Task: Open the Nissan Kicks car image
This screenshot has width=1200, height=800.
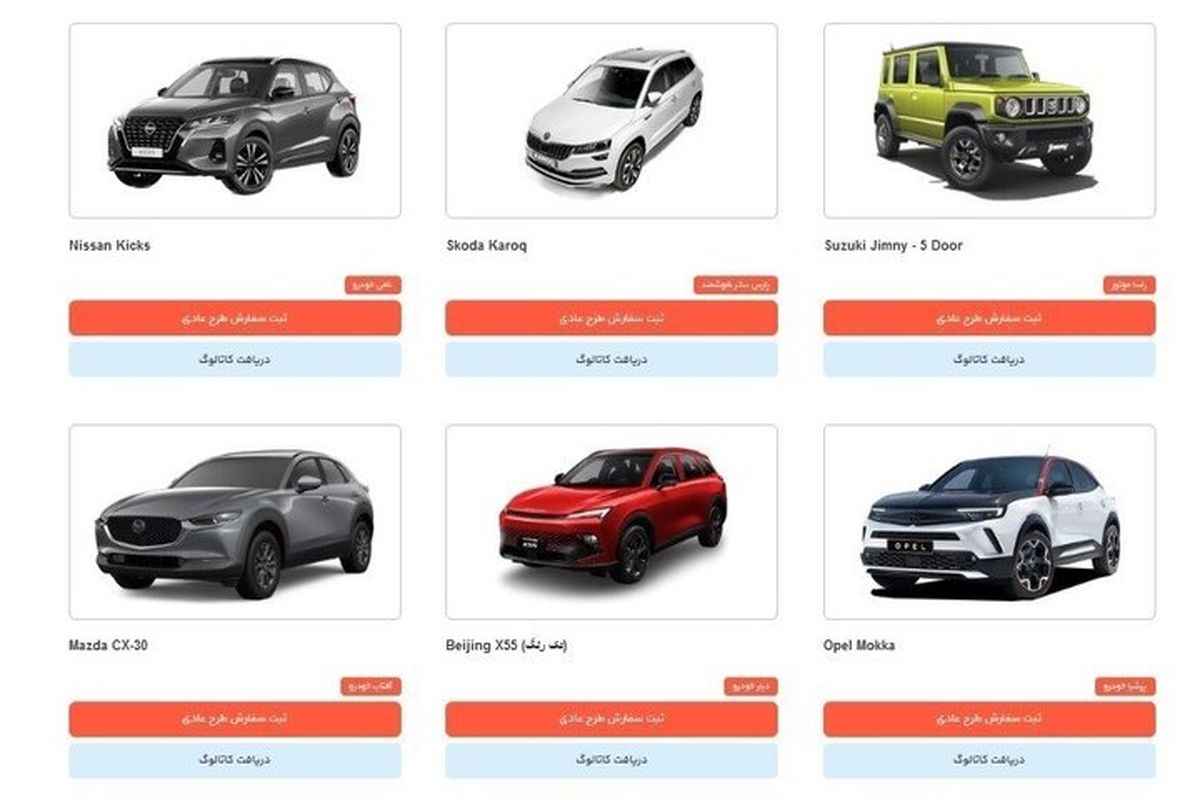Action: pyautogui.click(x=235, y=121)
